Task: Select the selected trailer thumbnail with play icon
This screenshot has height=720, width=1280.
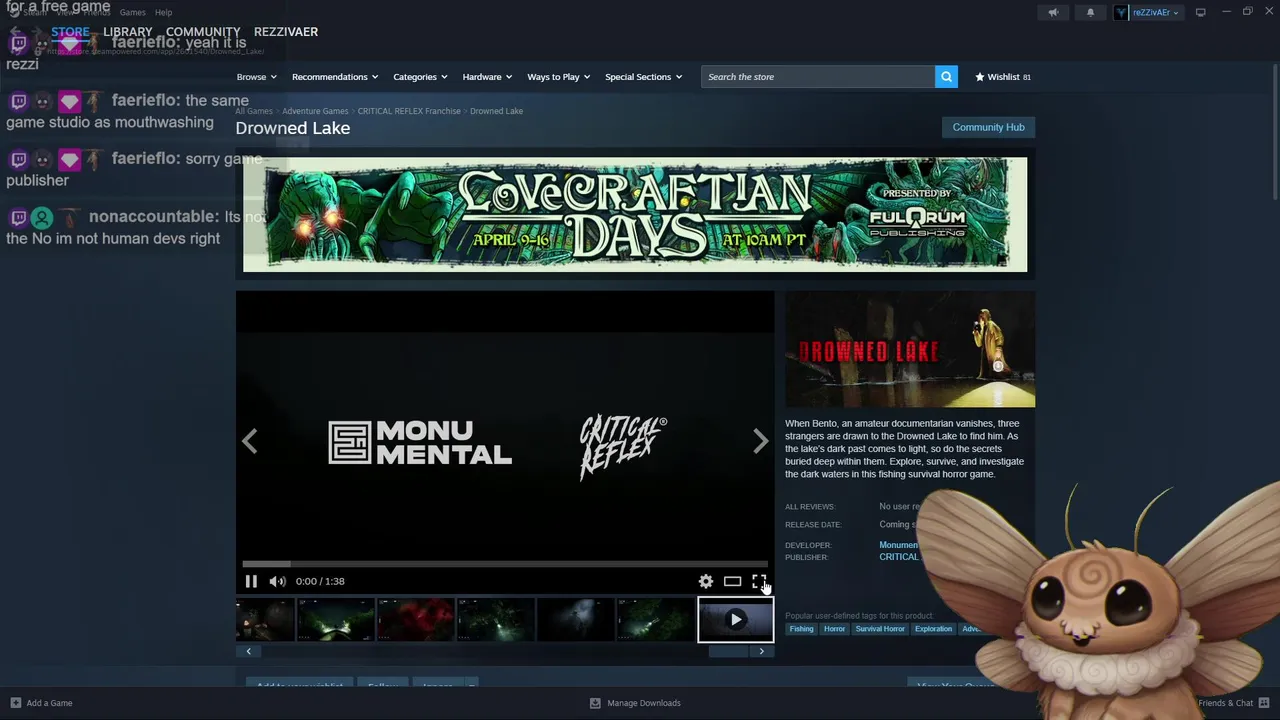Action: pos(735,620)
